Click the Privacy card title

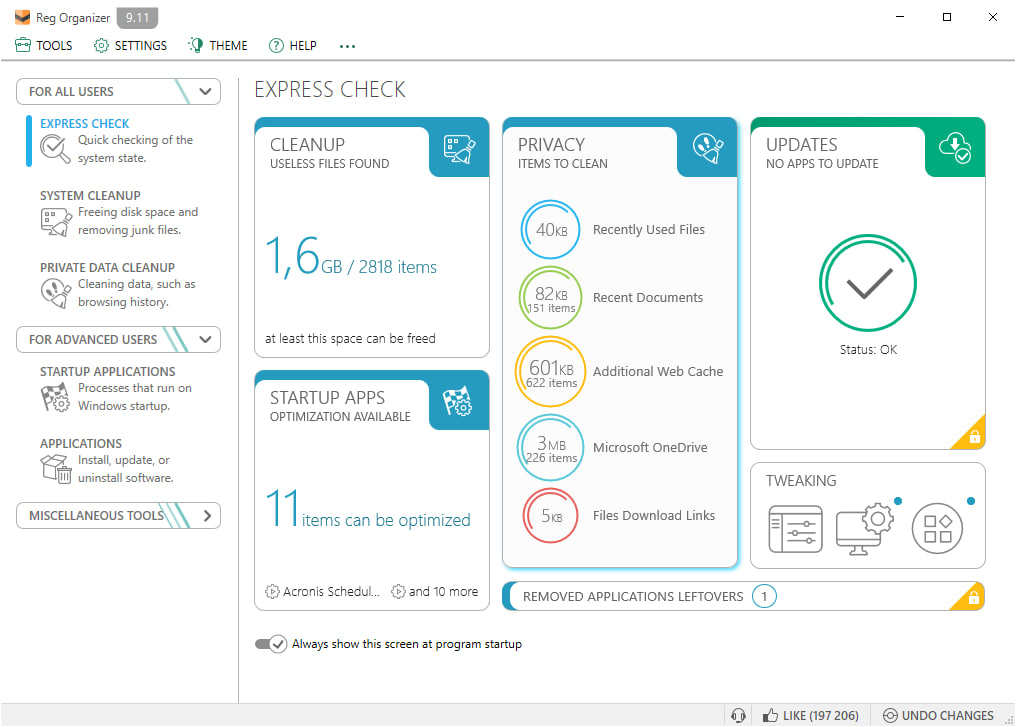[551, 144]
